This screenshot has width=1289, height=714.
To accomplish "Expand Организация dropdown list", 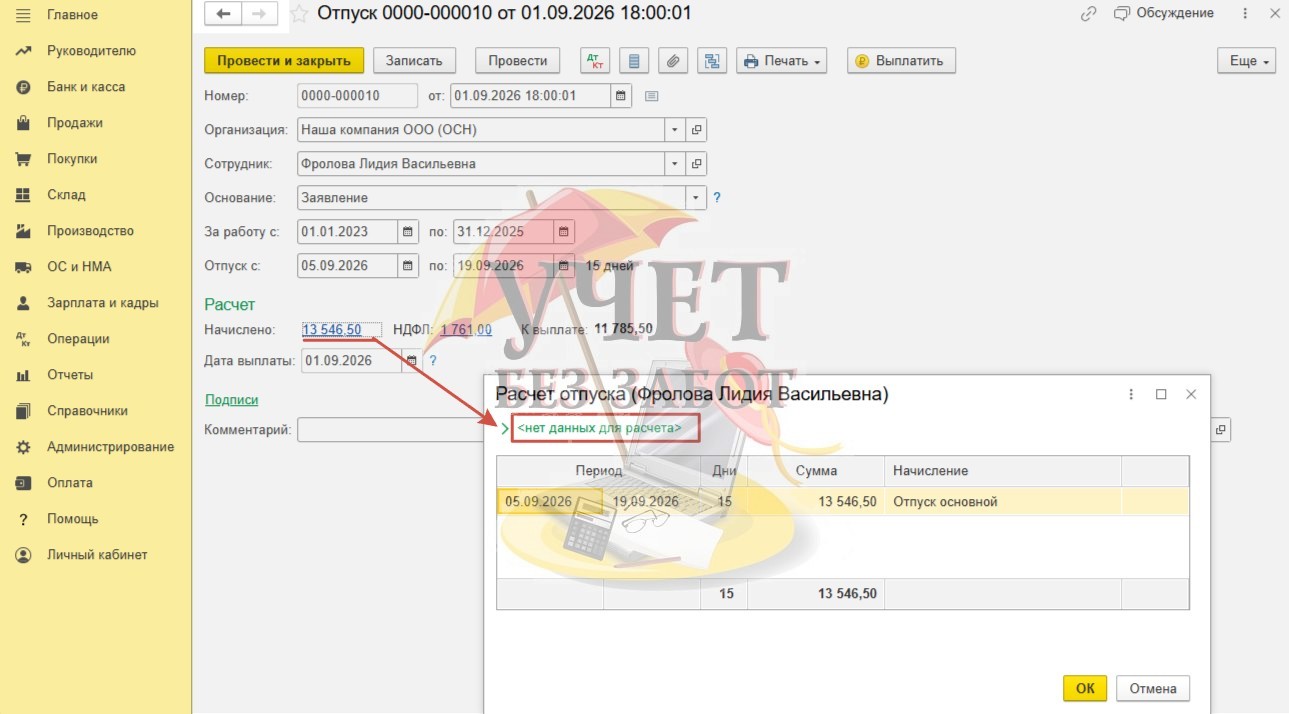I will point(675,130).
